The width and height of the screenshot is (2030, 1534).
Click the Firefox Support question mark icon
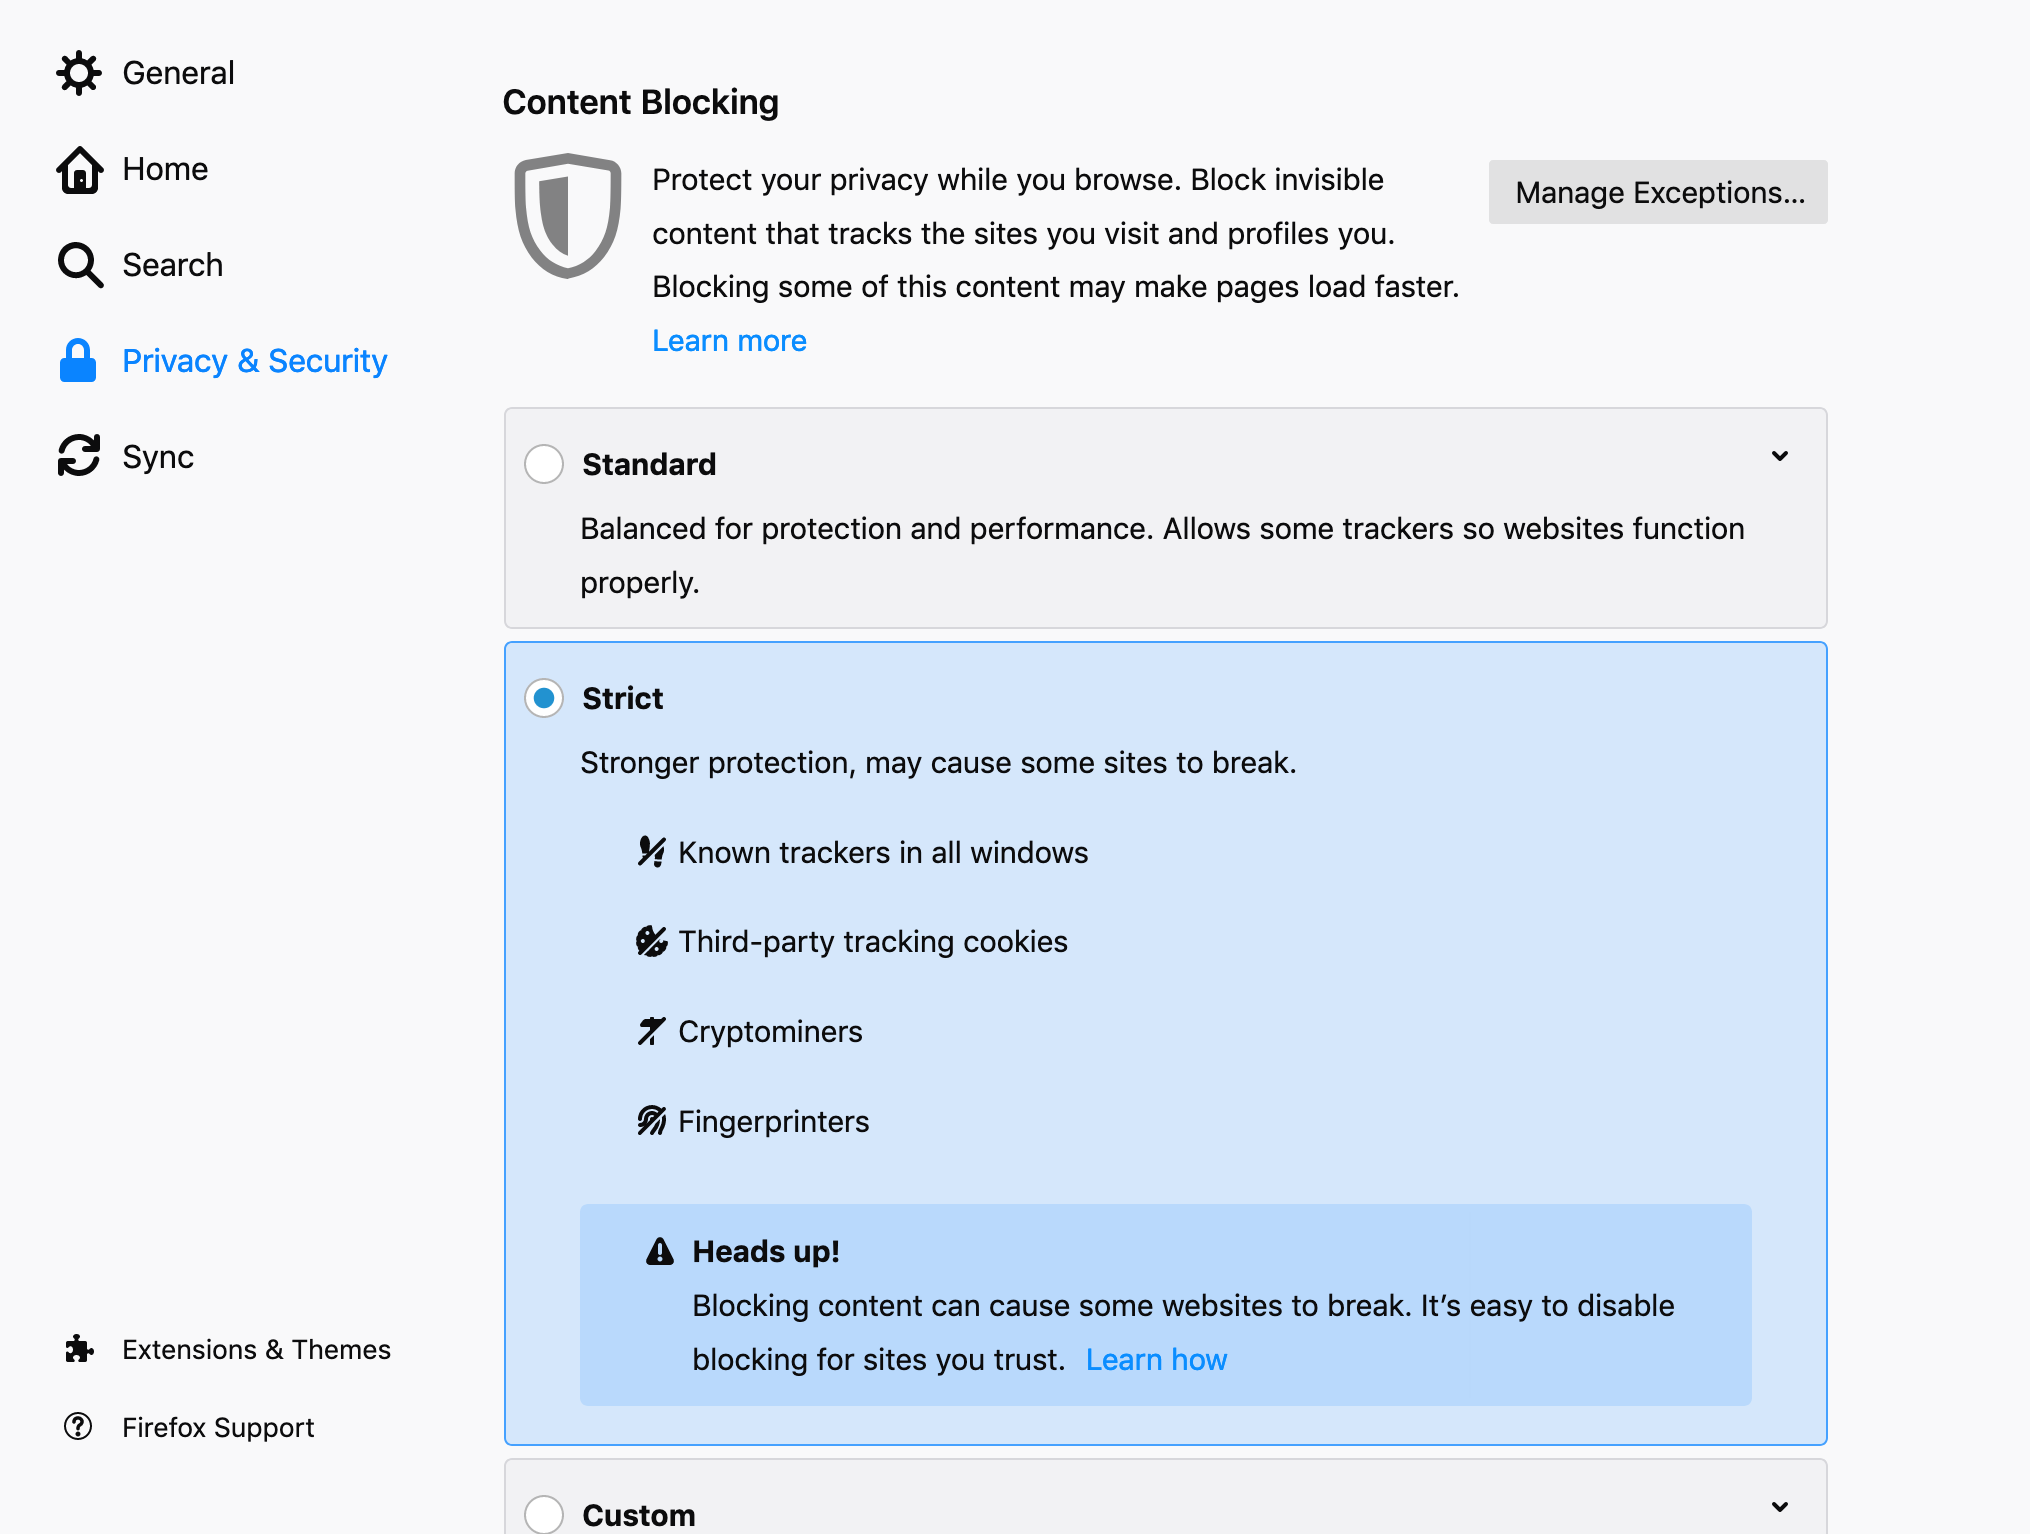coord(78,1427)
